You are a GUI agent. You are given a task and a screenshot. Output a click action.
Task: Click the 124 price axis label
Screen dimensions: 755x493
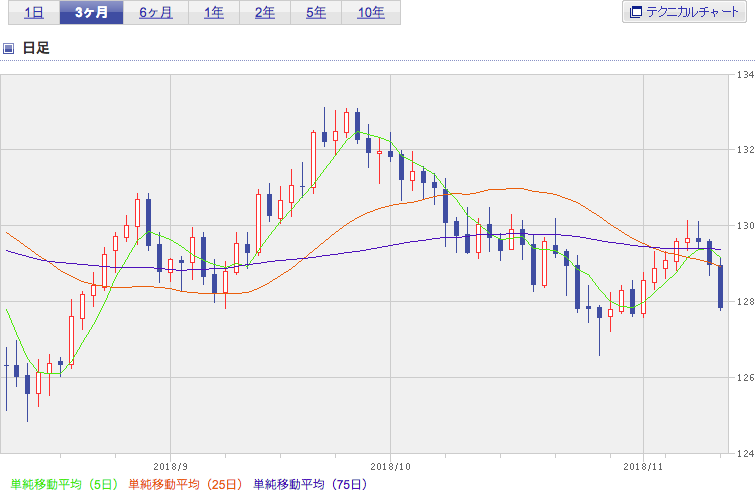[x=745, y=453]
